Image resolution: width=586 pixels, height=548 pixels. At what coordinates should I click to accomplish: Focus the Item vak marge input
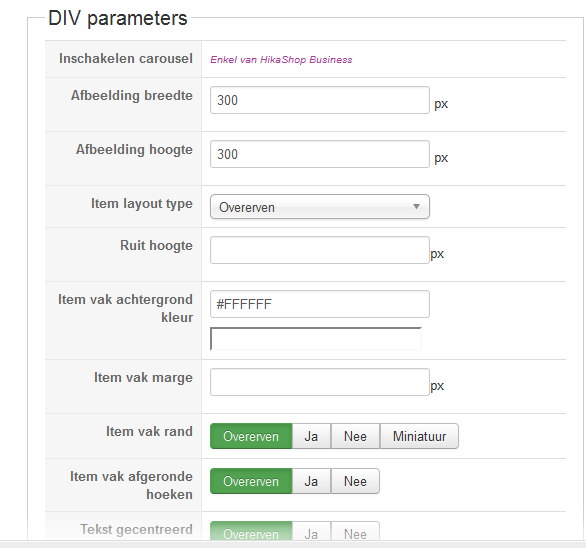coord(320,382)
